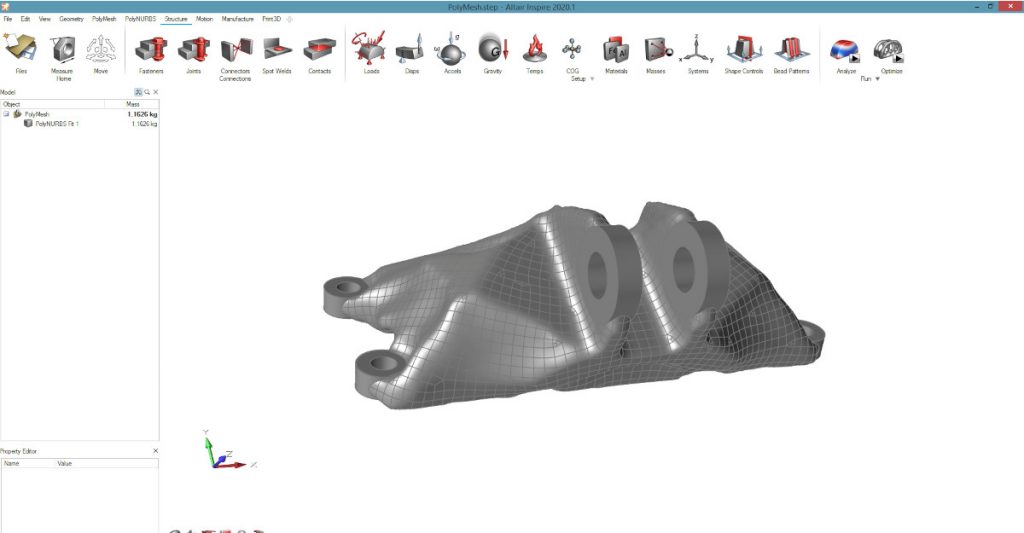1024x533 pixels.
Task: Open the File menu
Action: [8, 19]
